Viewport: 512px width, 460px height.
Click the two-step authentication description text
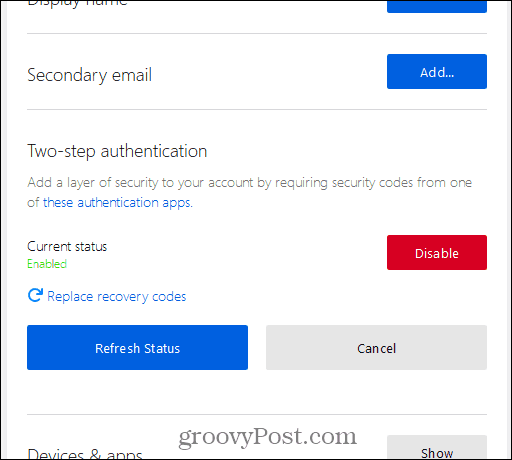[x=249, y=192]
